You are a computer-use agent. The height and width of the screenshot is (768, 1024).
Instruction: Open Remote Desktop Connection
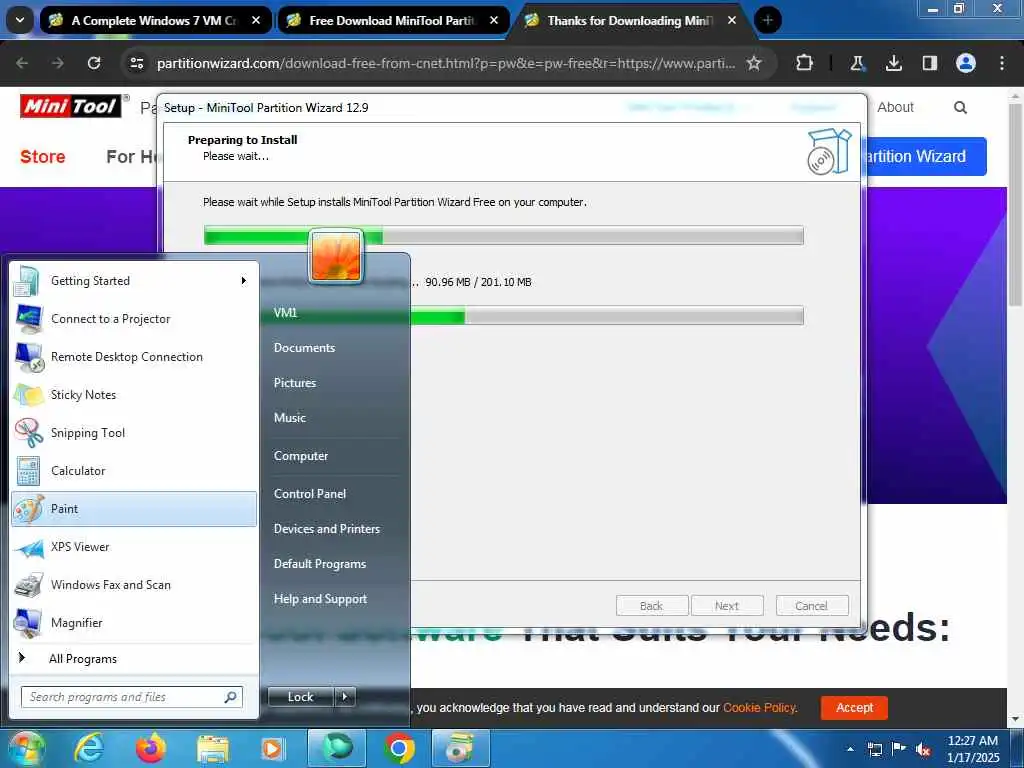pos(134,357)
